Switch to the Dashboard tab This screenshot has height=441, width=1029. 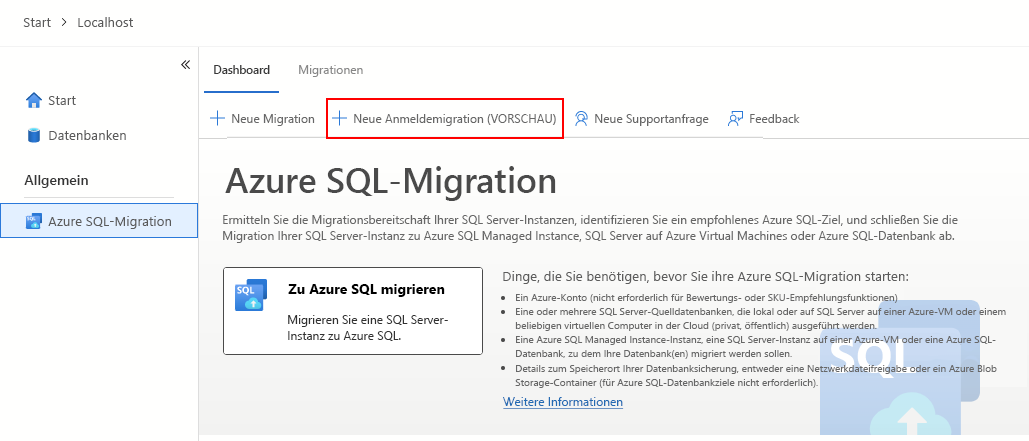(x=242, y=70)
